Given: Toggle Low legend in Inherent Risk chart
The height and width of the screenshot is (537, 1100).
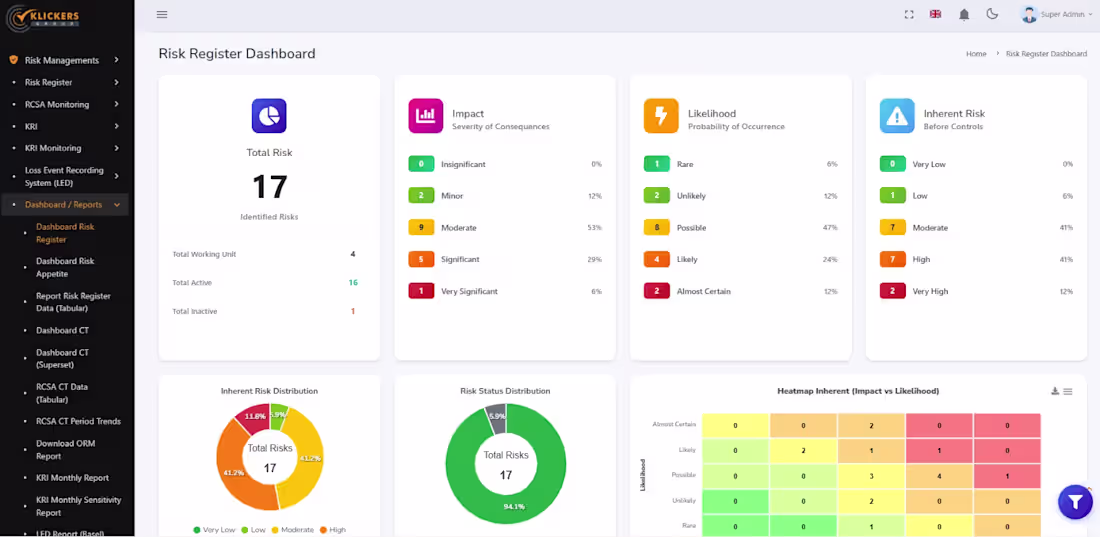Looking at the screenshot, I should [x=253, y=529].
